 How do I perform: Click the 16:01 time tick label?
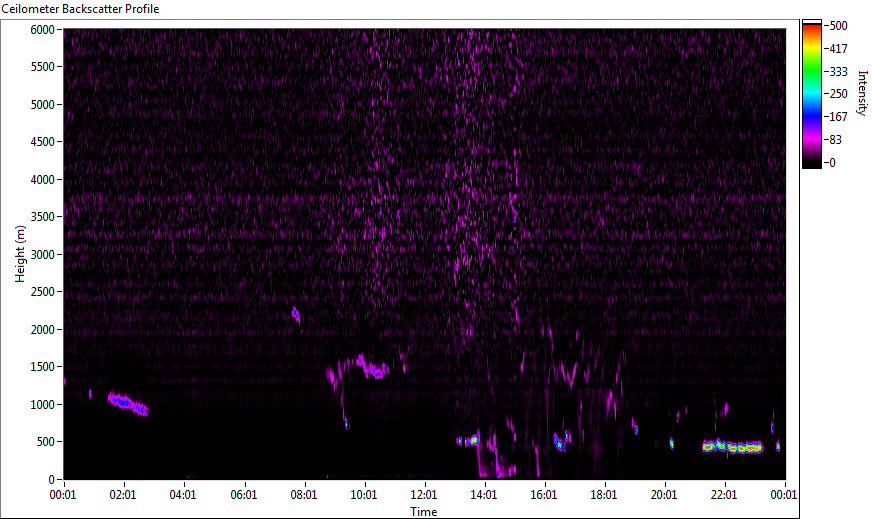click(544, 494)
